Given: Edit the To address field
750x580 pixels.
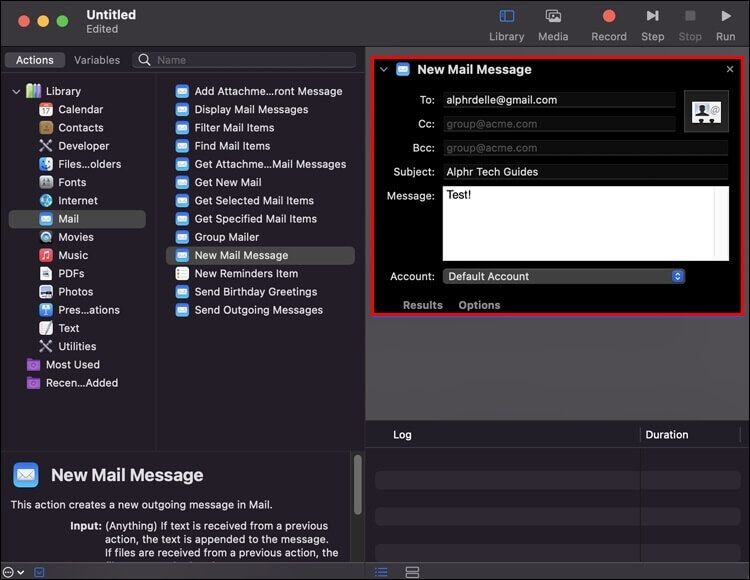Looking at the screenshot, I should pos(559,100).
